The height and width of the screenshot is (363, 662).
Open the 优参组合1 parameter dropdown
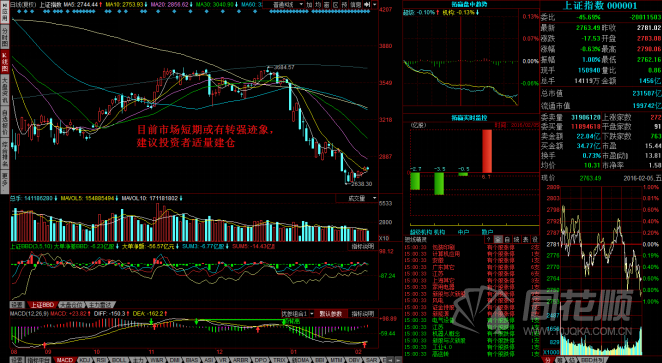coord(298,314)
